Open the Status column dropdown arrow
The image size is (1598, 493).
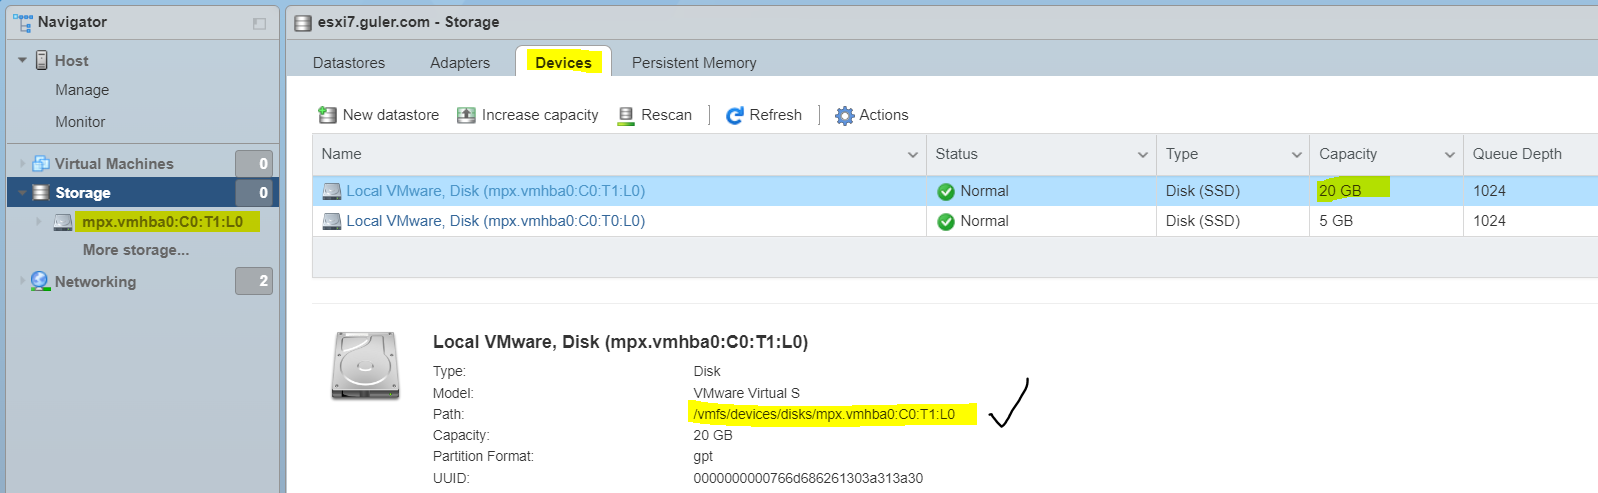(x=1142, y=154)
